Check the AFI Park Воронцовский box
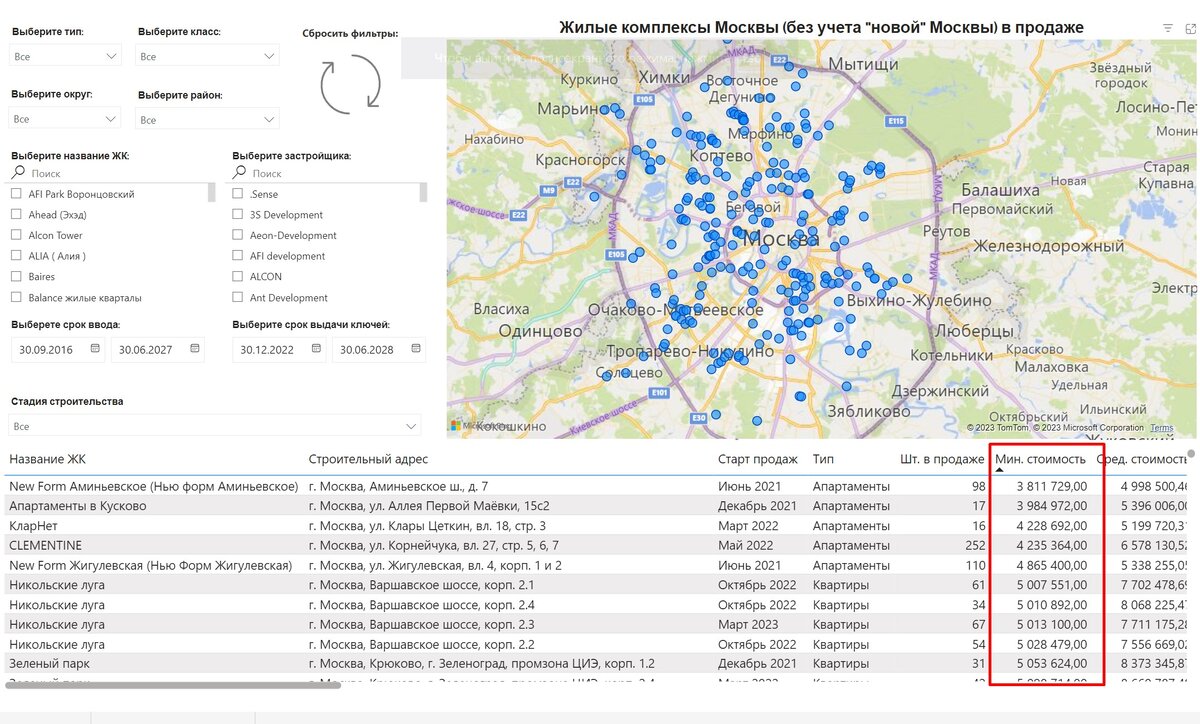Screen dimensions: 1200x724 tap(16, 194)
